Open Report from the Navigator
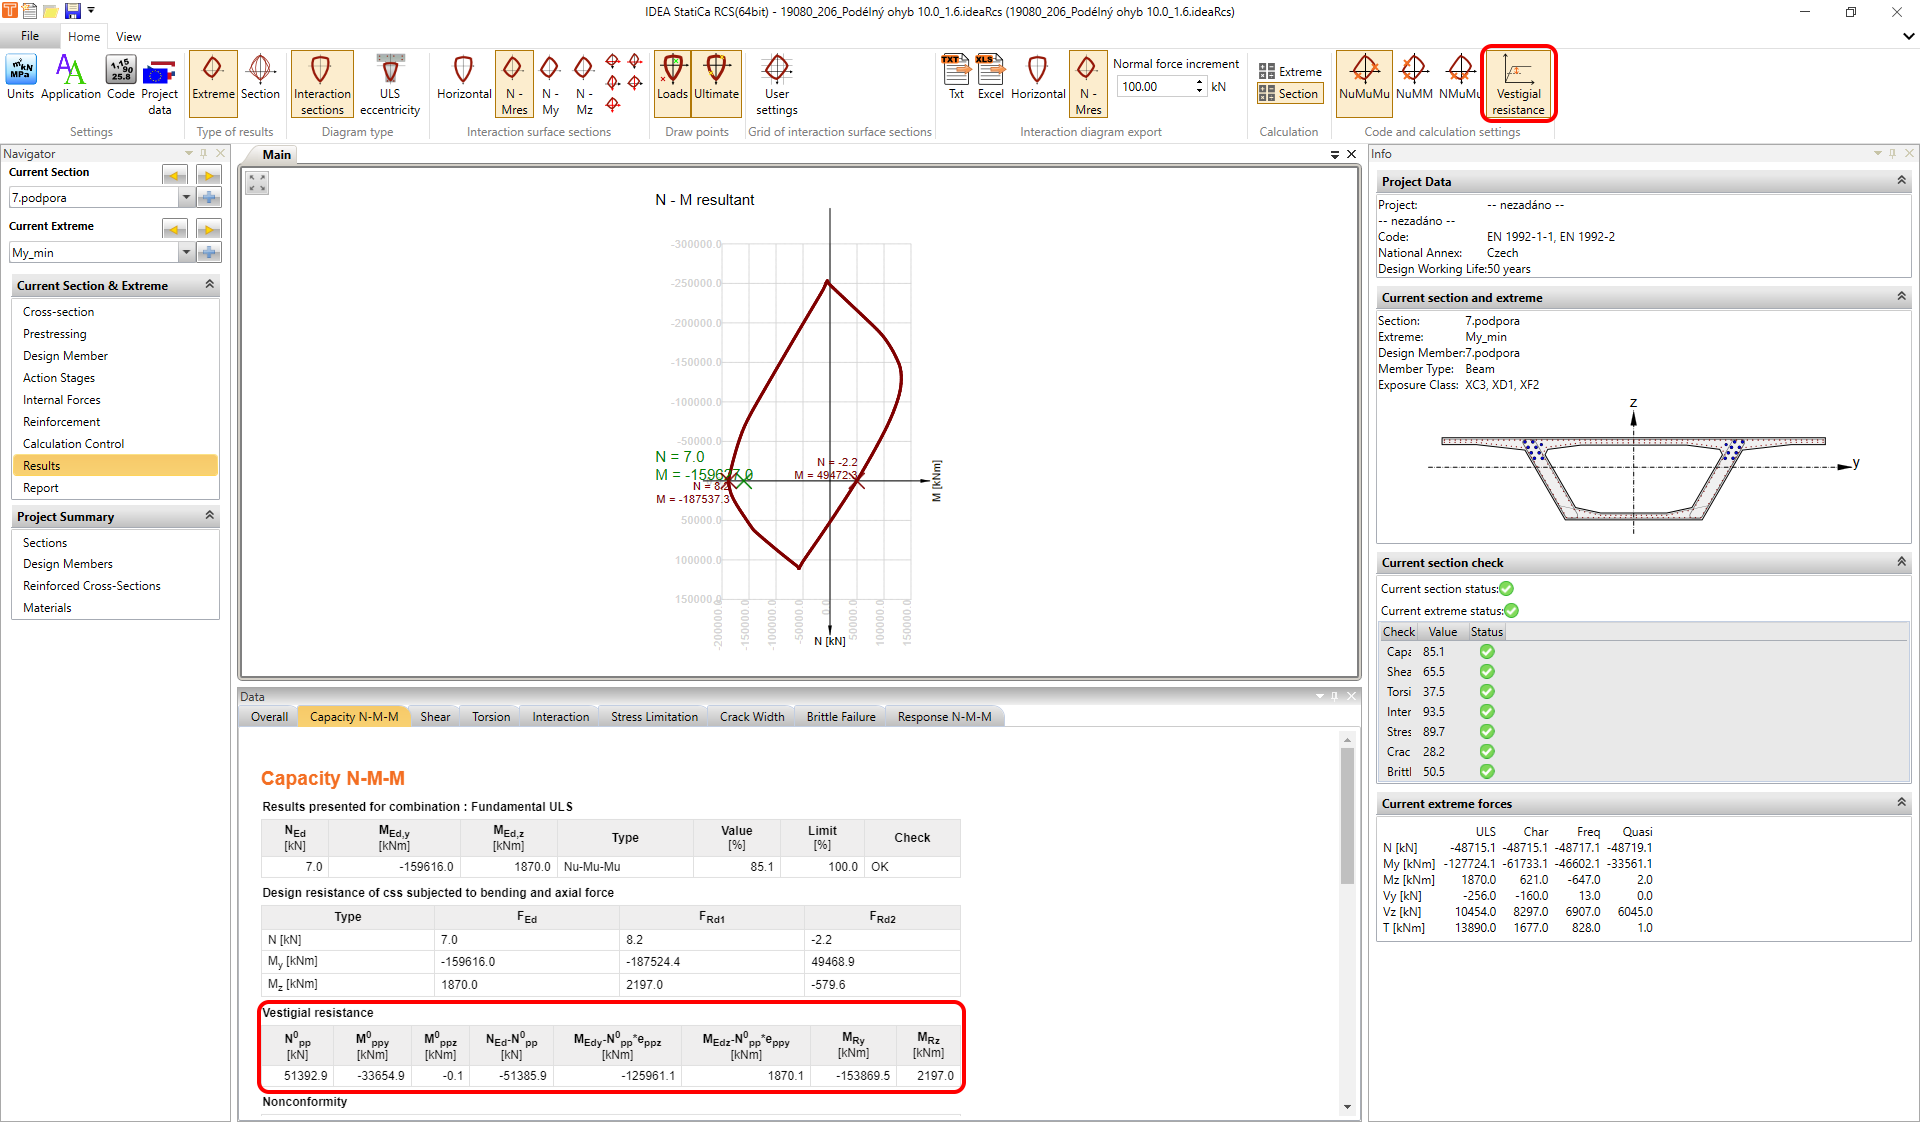The width and height of the screenshot is (1920, 1125). coord(41,487)
